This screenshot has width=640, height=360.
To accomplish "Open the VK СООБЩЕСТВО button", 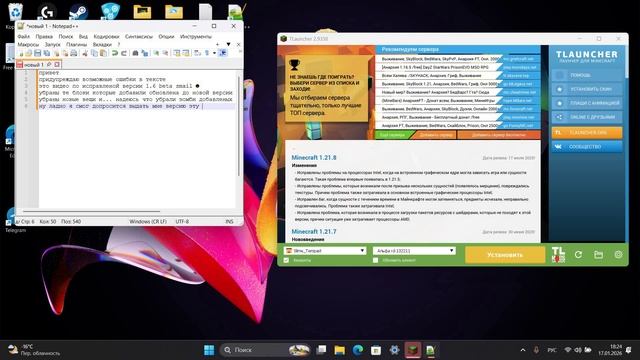I will (x=587, y=147).
